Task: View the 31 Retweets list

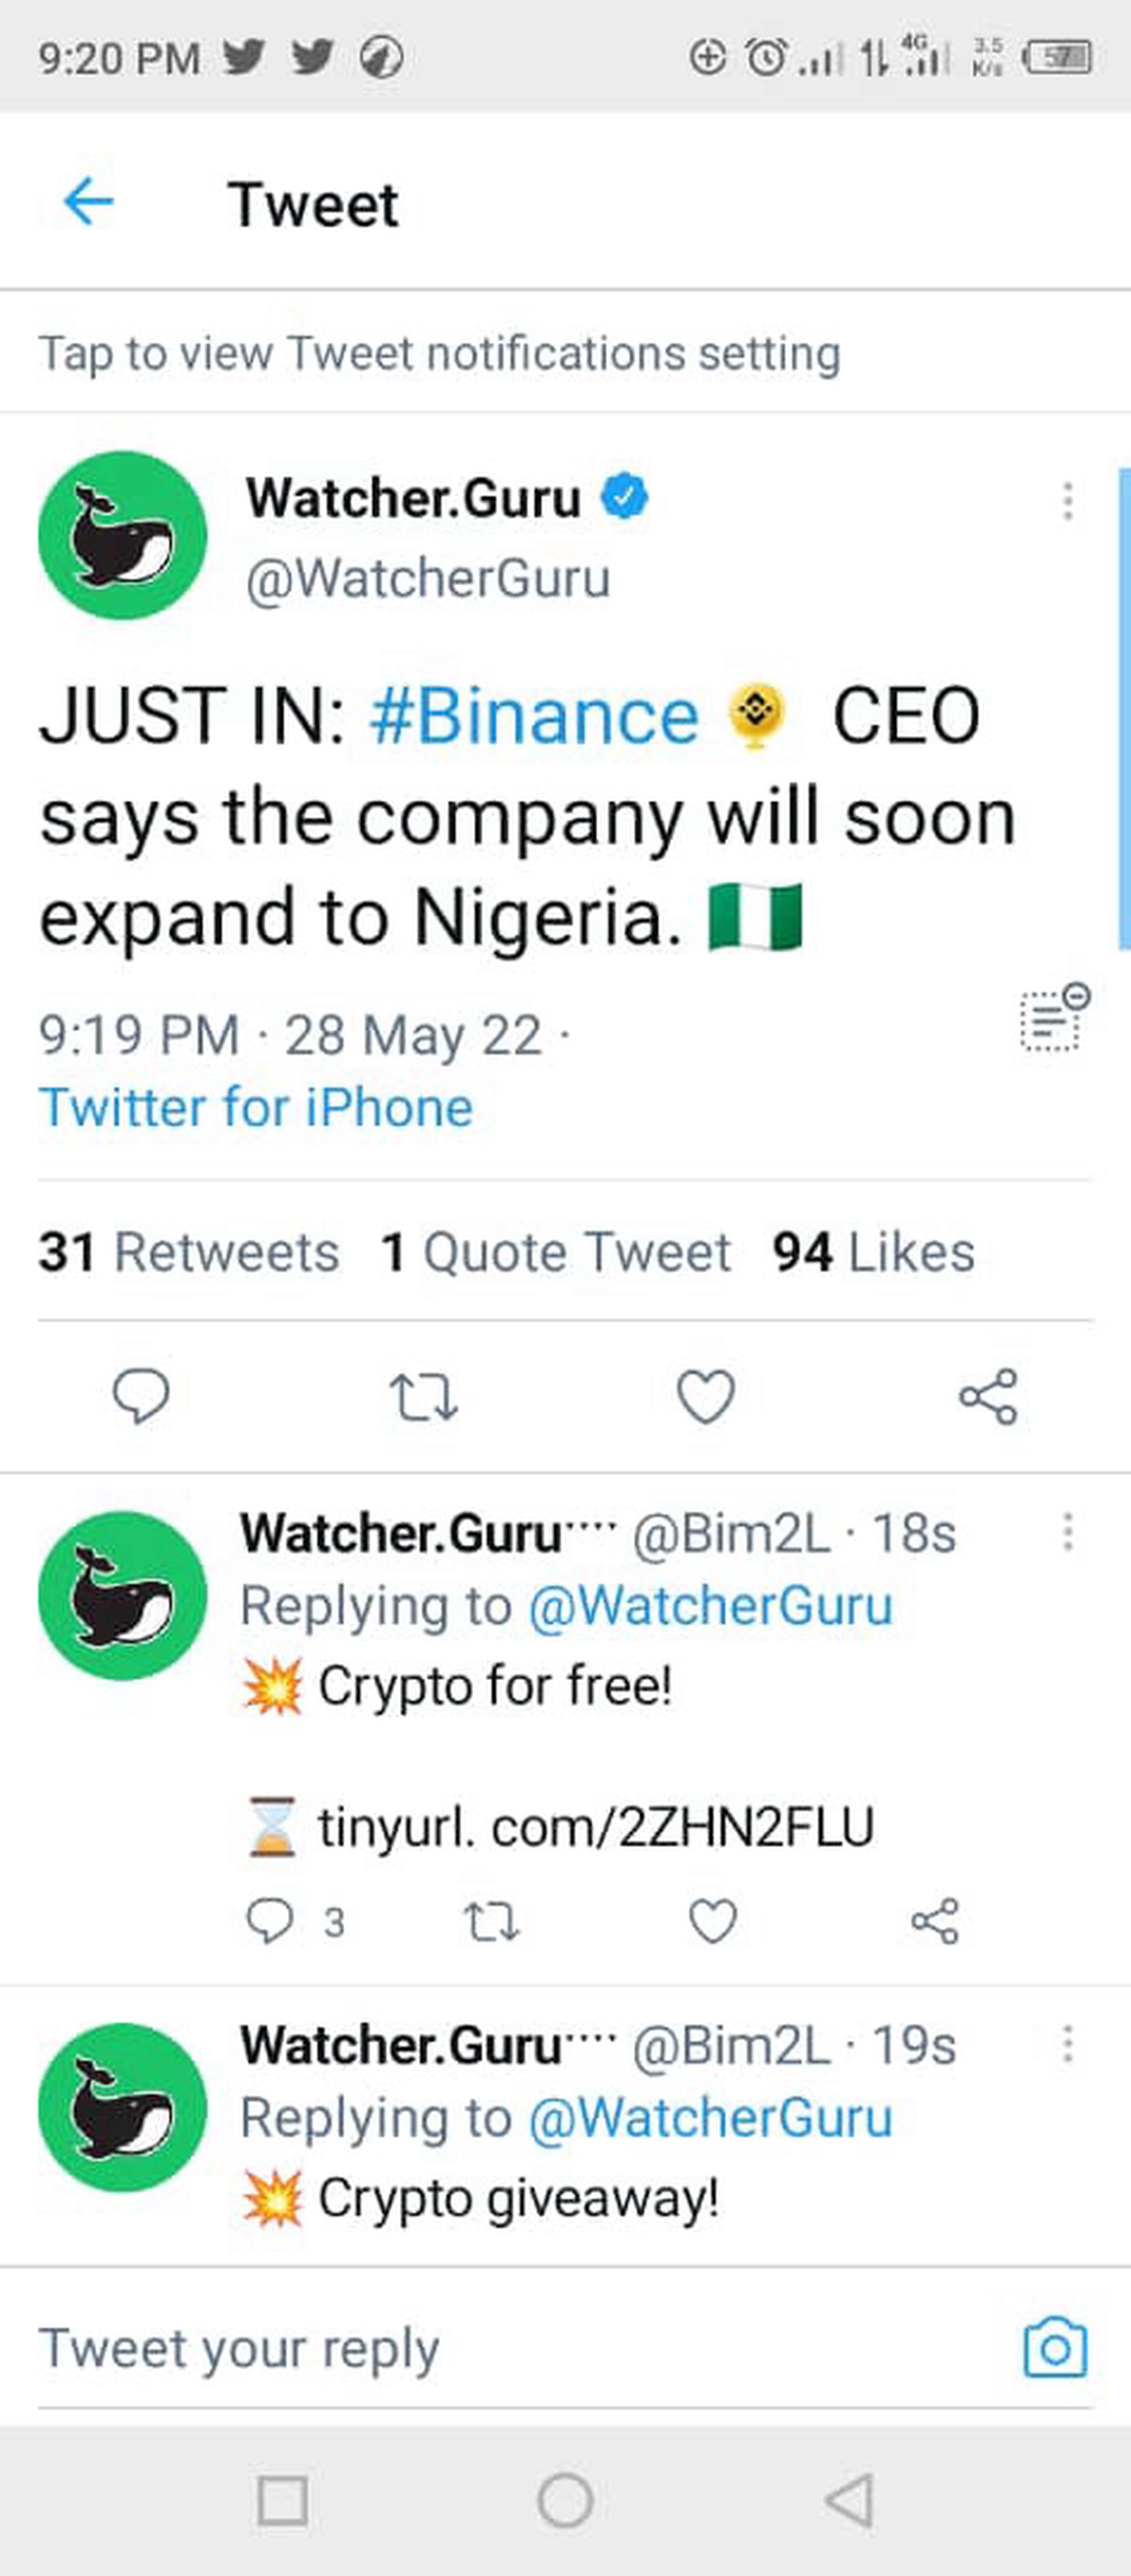Action: point(189,1252)
